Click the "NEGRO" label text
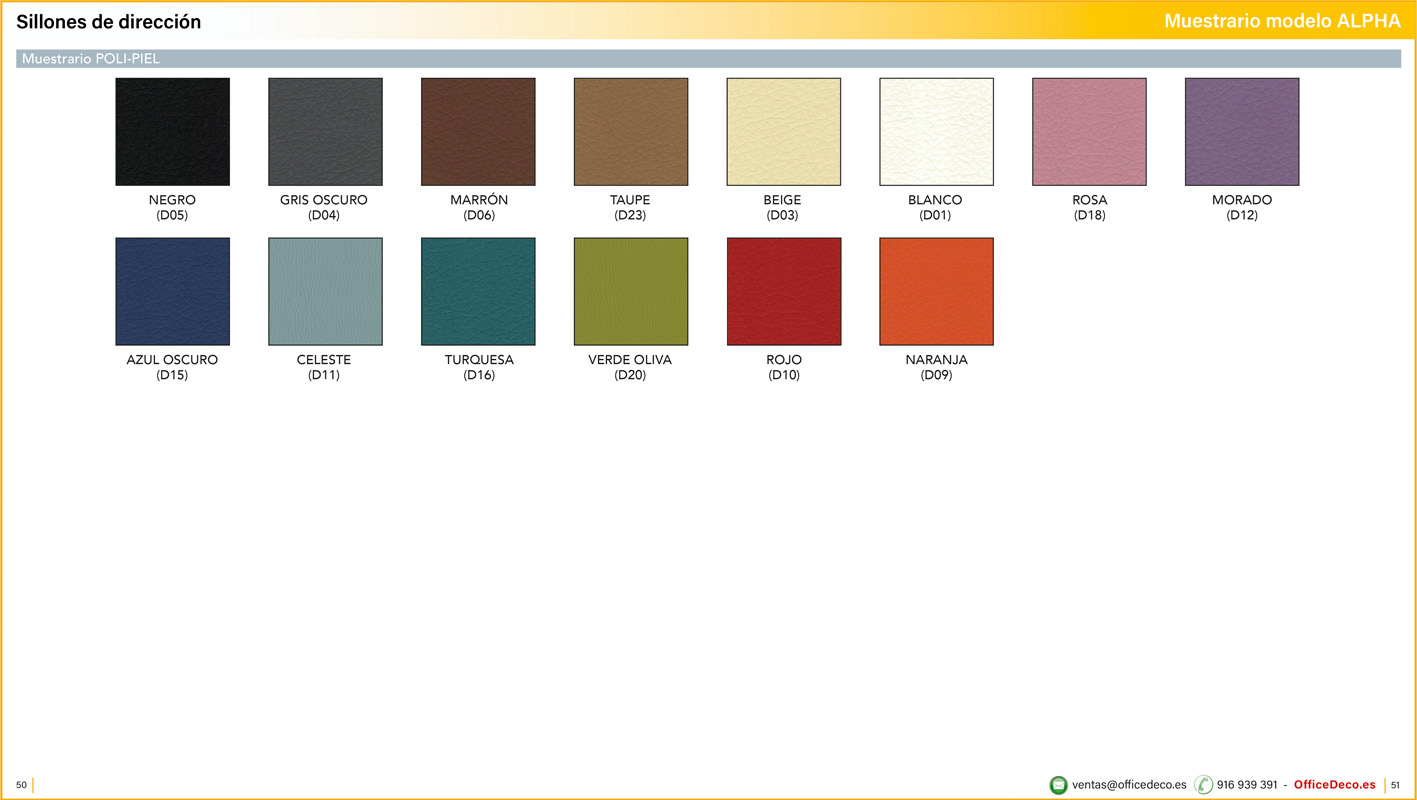 click(x=172, y=200)
